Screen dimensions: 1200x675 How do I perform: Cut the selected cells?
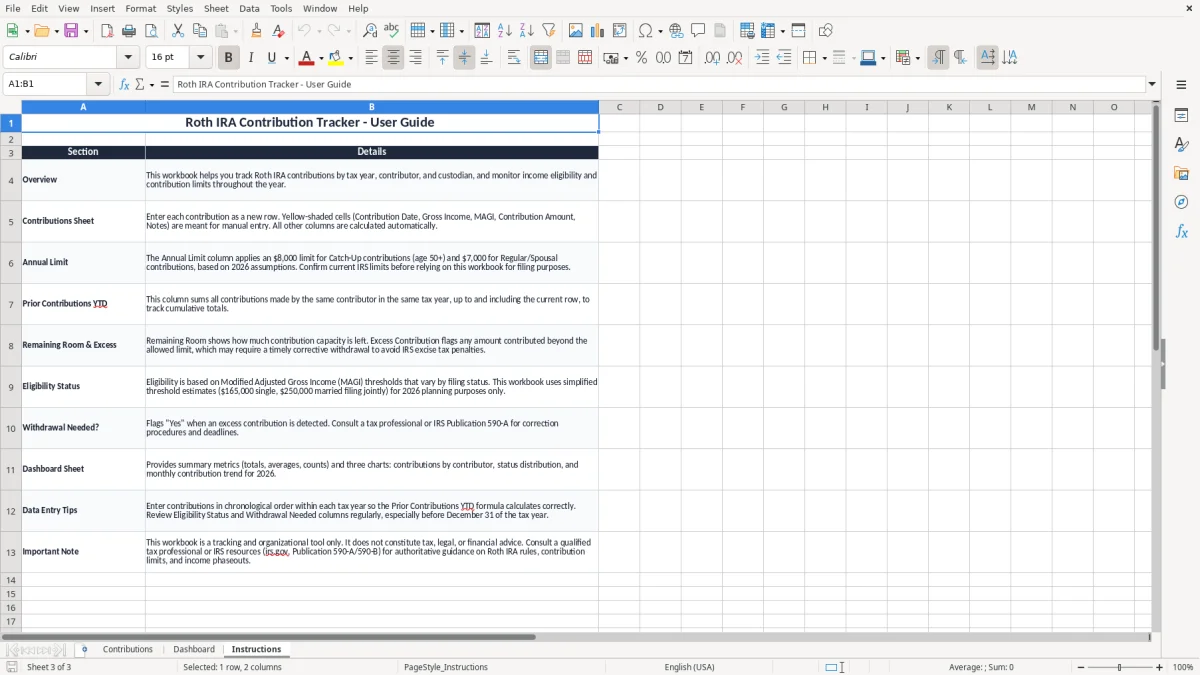(178, 31)
